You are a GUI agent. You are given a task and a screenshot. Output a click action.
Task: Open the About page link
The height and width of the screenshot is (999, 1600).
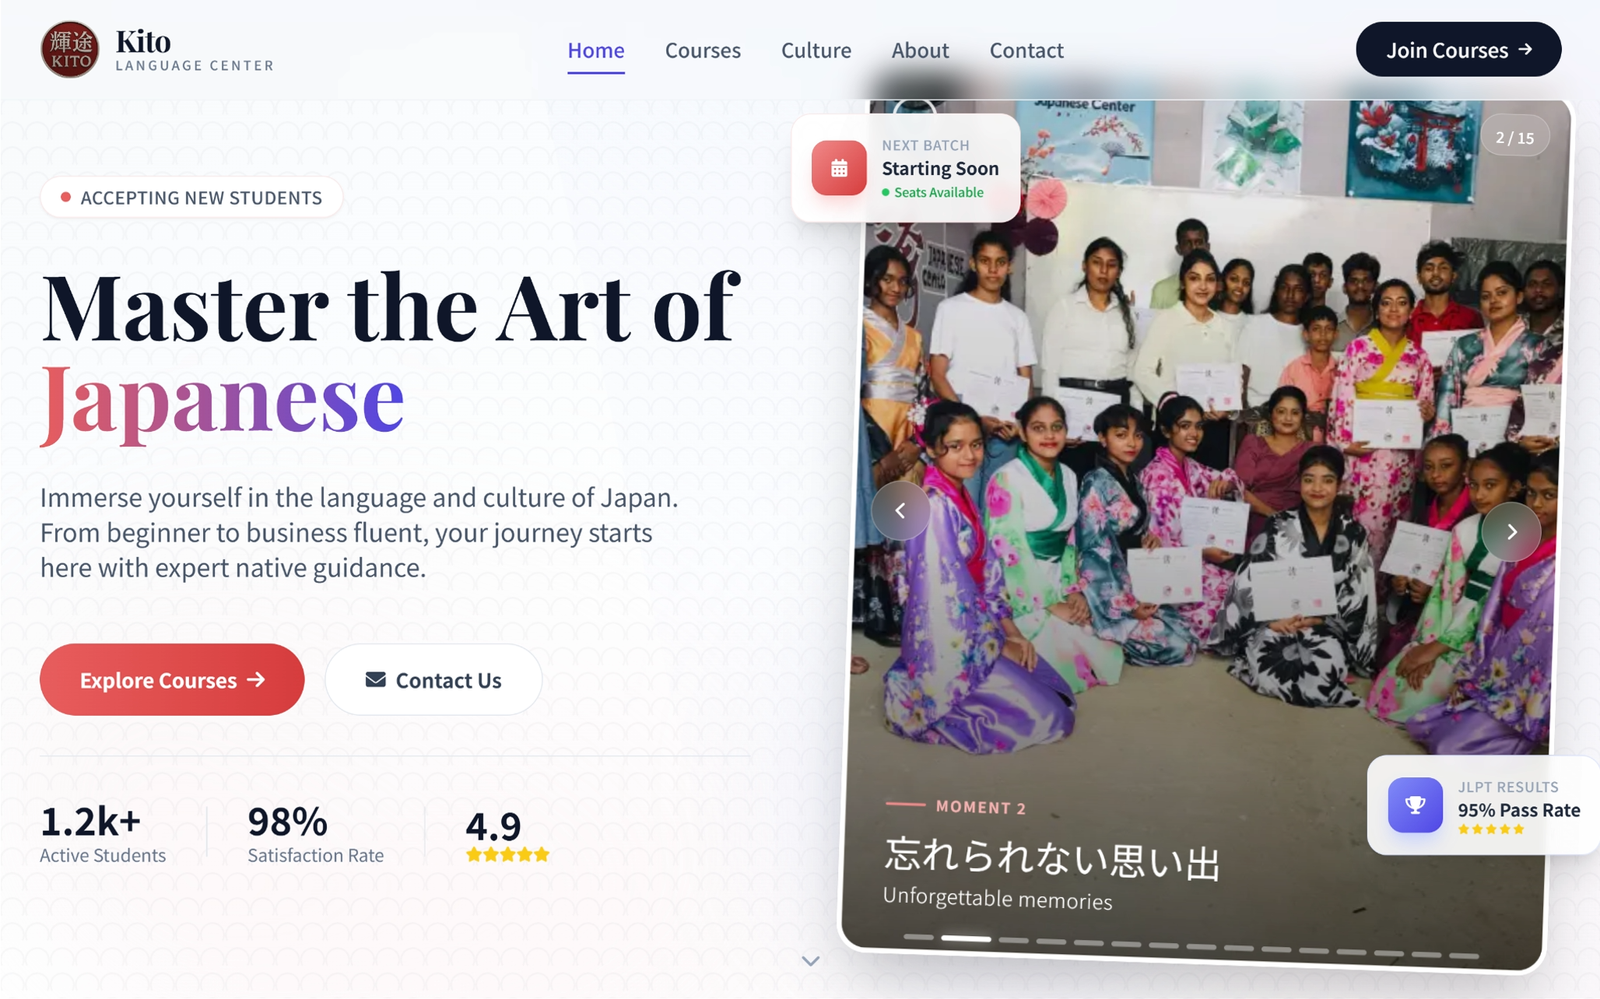click(x=920, y=50)
